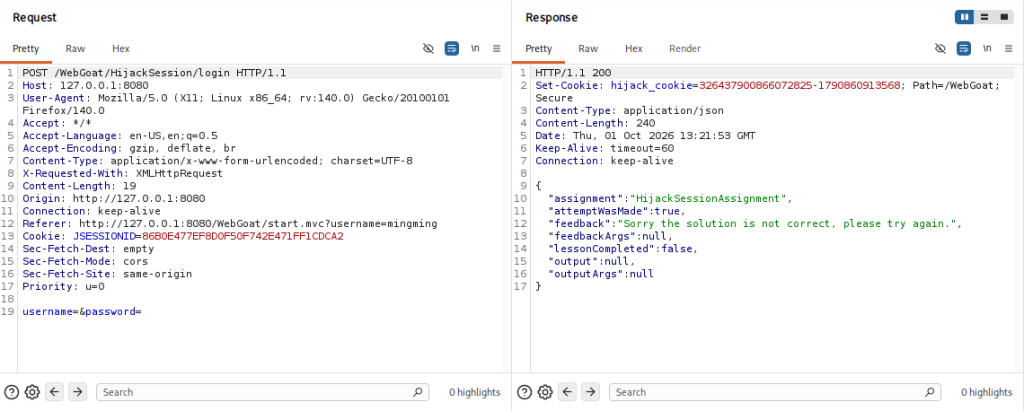Toggle line wrap icon in Response pane

[963, 48]
